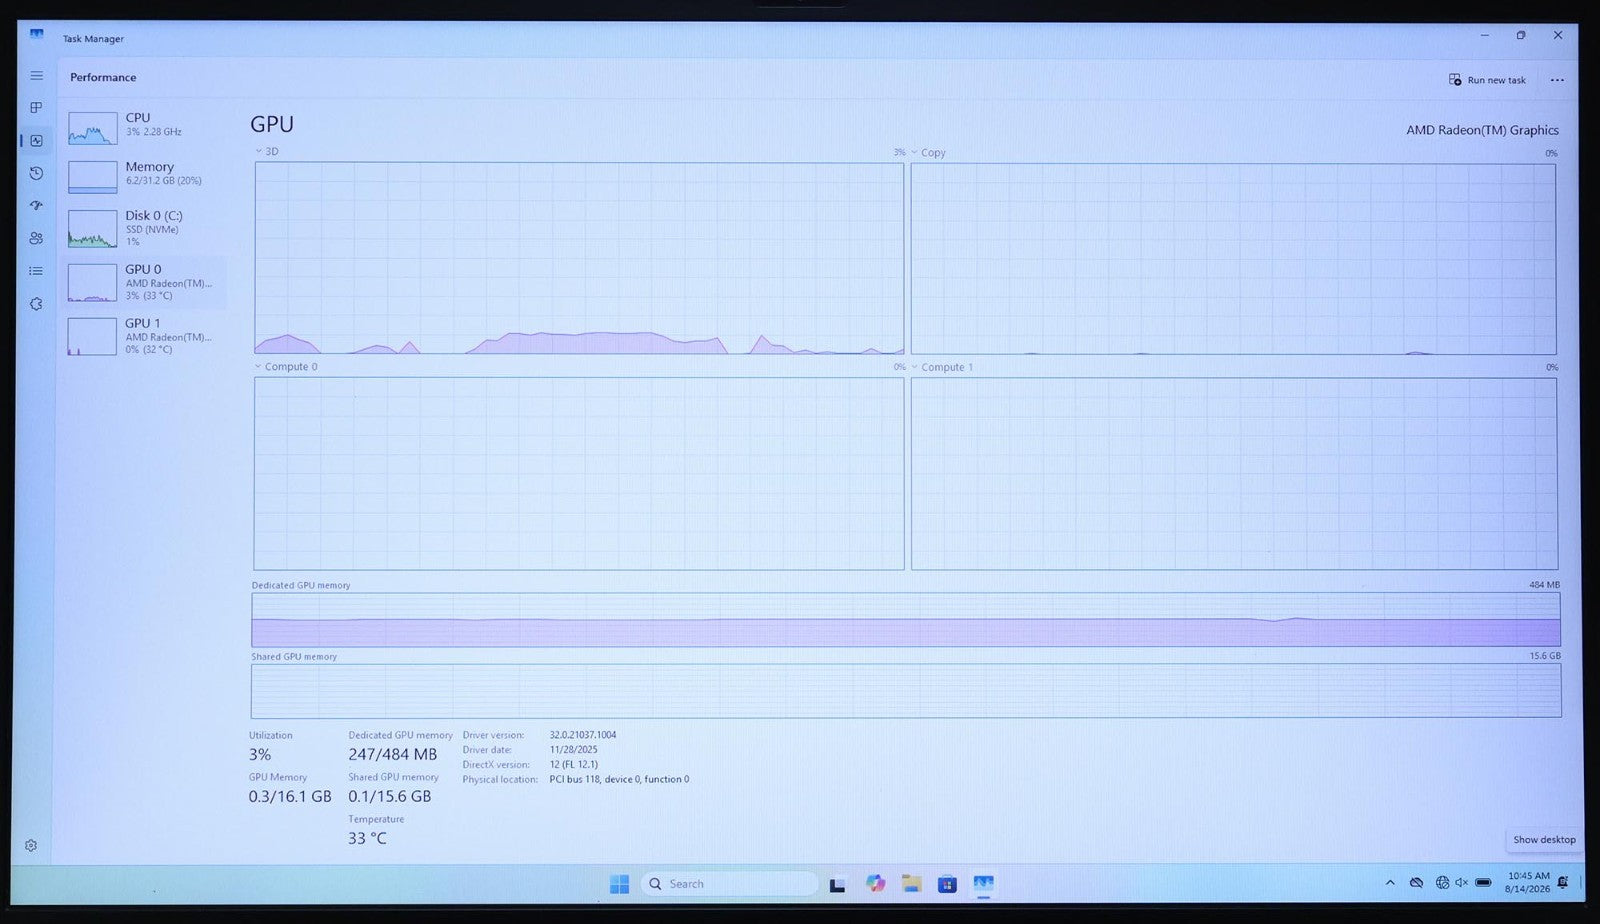1600x924 pixels.
Task: Click the GPU Memory value 0.3/16.1 GB
Action: (x=290, y=797)
